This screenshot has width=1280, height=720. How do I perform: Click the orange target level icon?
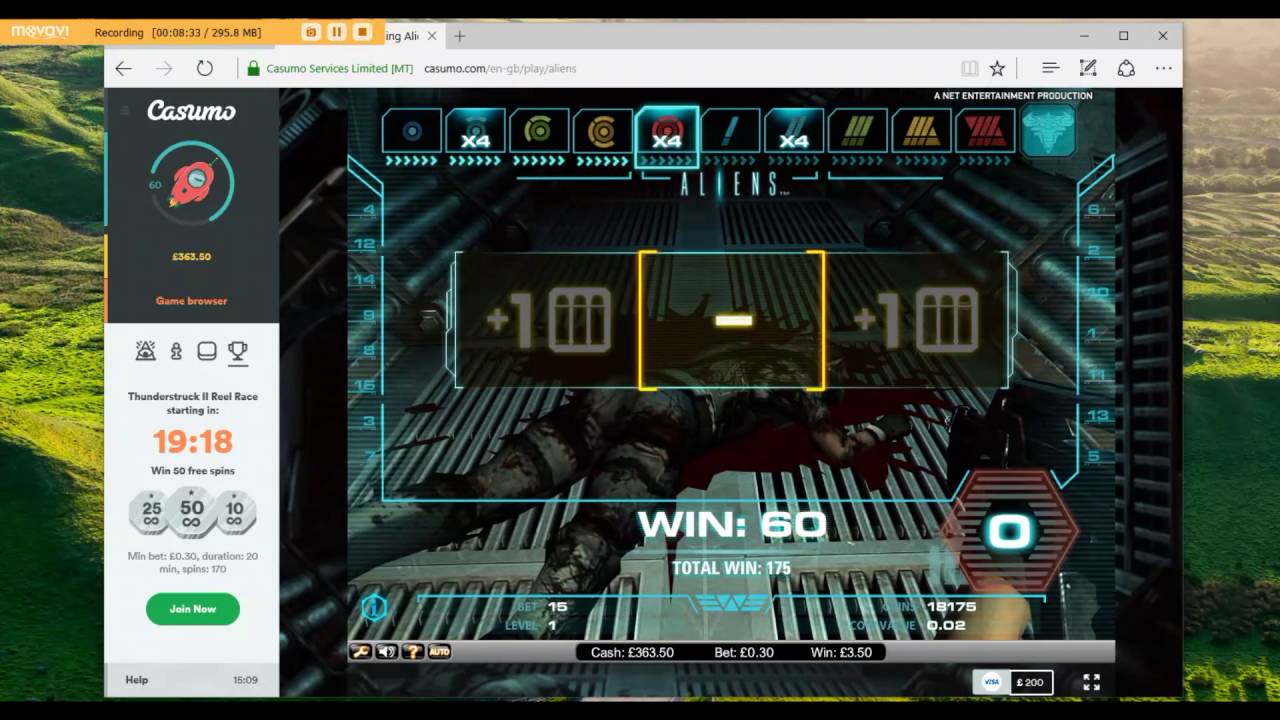(603, 131)
